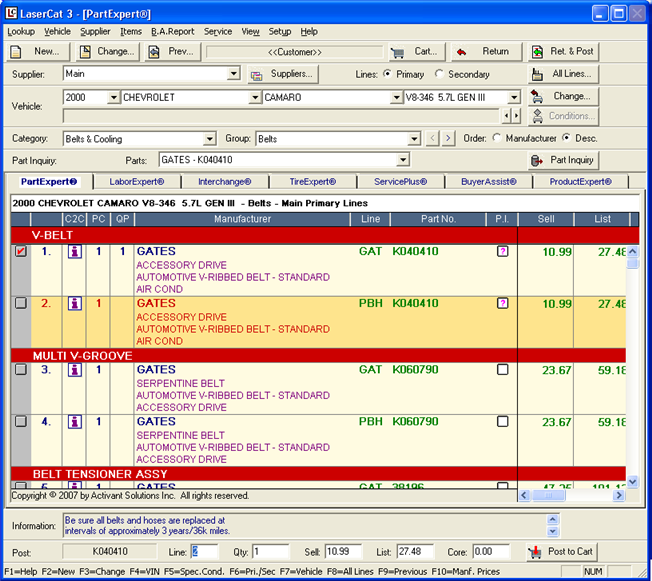
Task: Expand the Supplier dropdown
Action: pyautogui.click(x=234, y=74)
